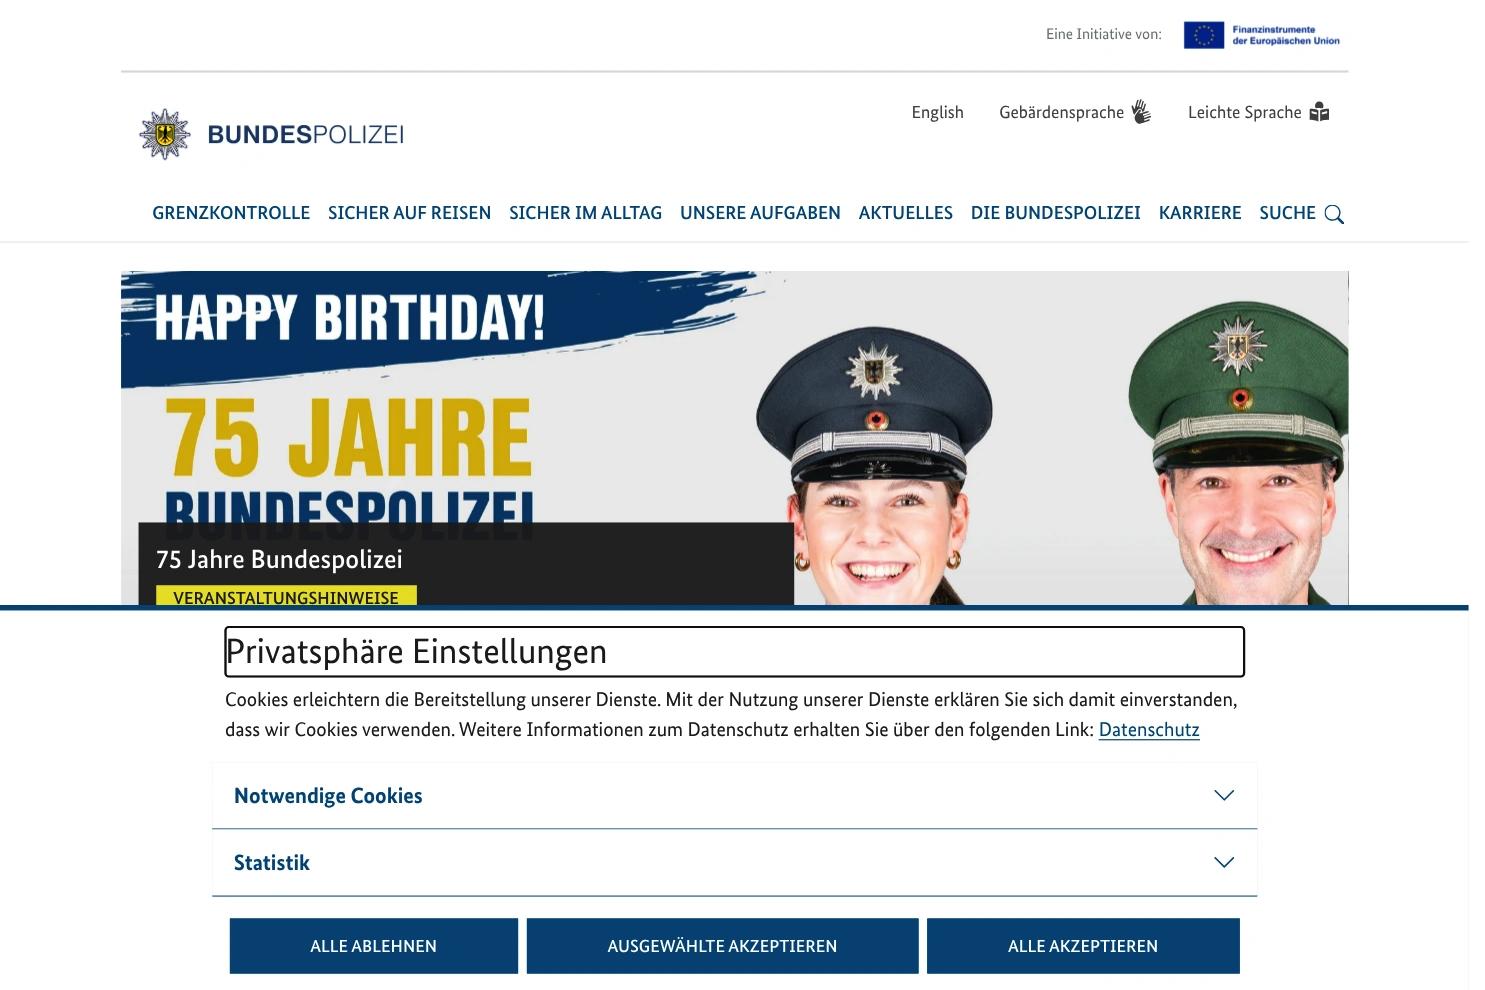Click the Alle Ablehnen button
The image size is (1485, 990).
(x=374, y=946)
